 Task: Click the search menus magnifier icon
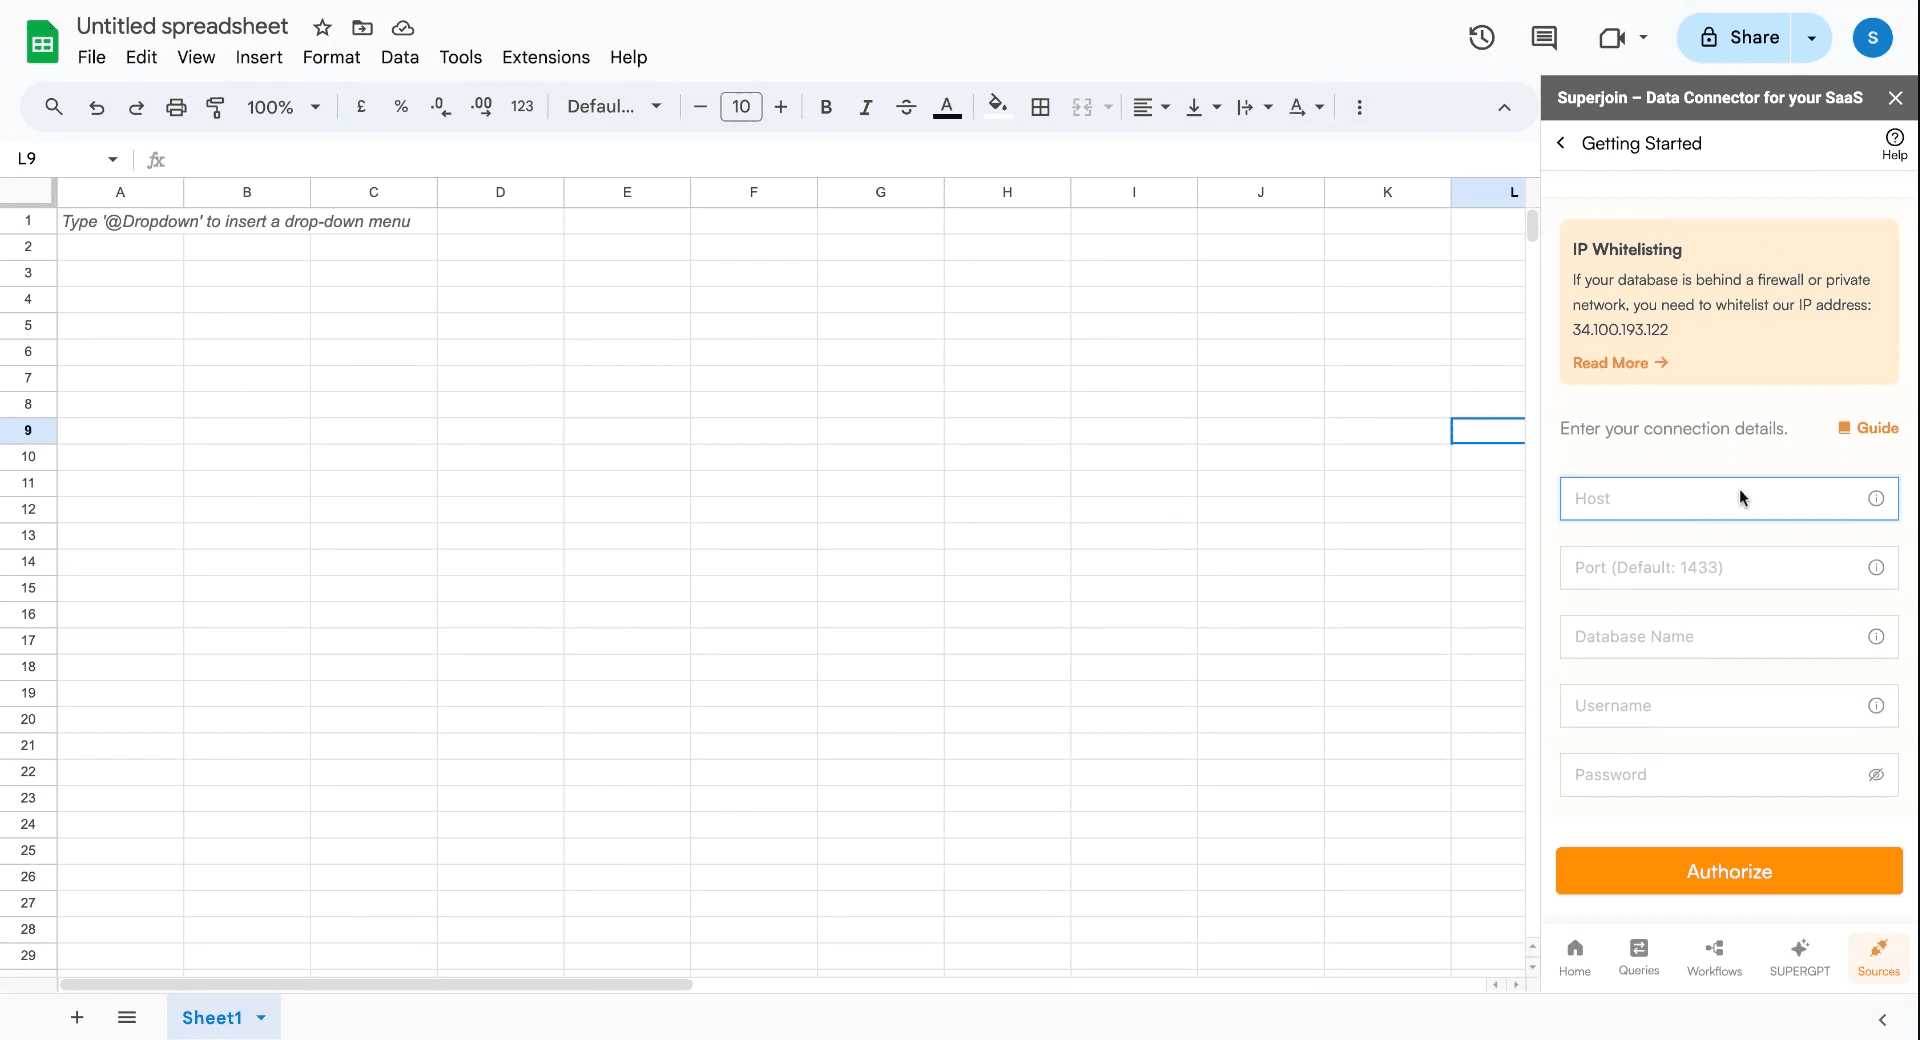pyautogui.click(x=54, y=107)
